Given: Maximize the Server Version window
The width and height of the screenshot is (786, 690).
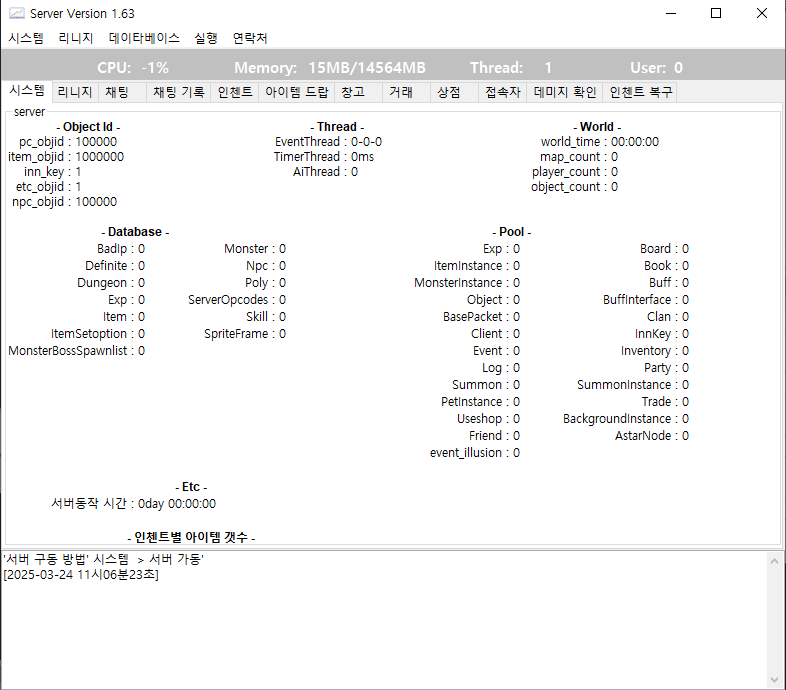Looking at the screenshot, I should coord(716,14).
